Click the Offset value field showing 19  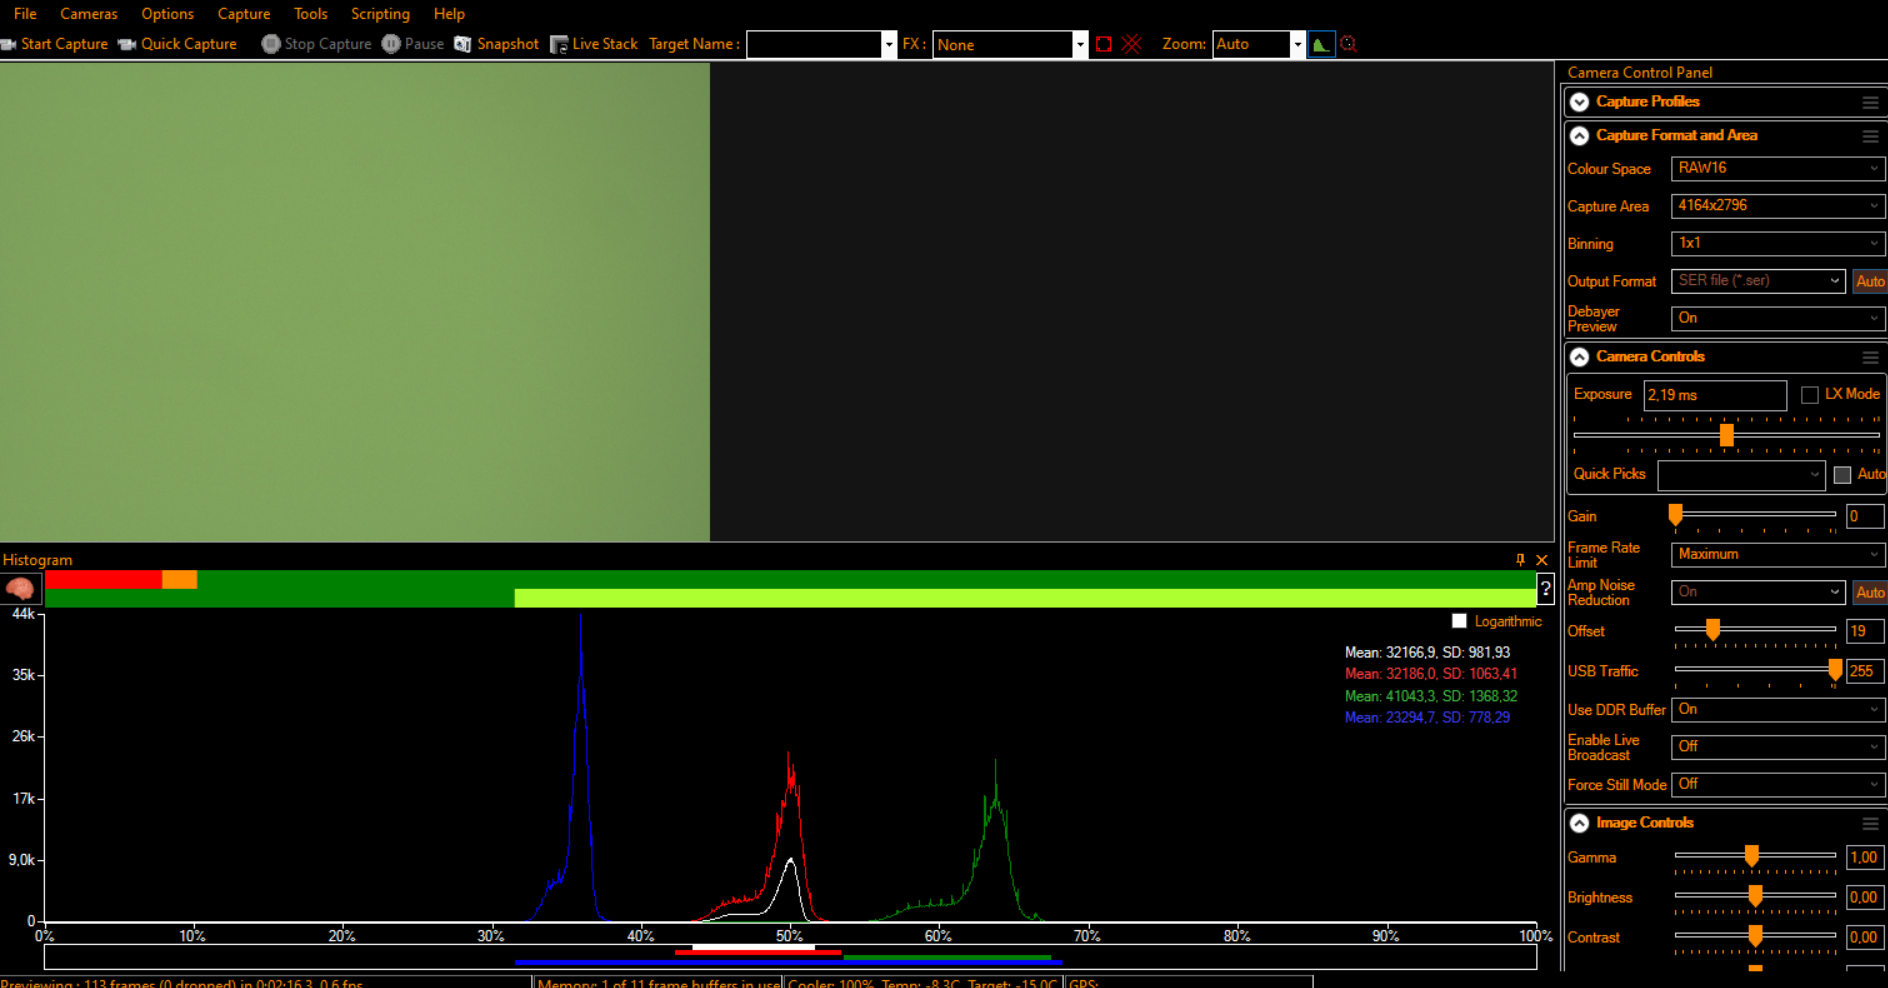1865,631
